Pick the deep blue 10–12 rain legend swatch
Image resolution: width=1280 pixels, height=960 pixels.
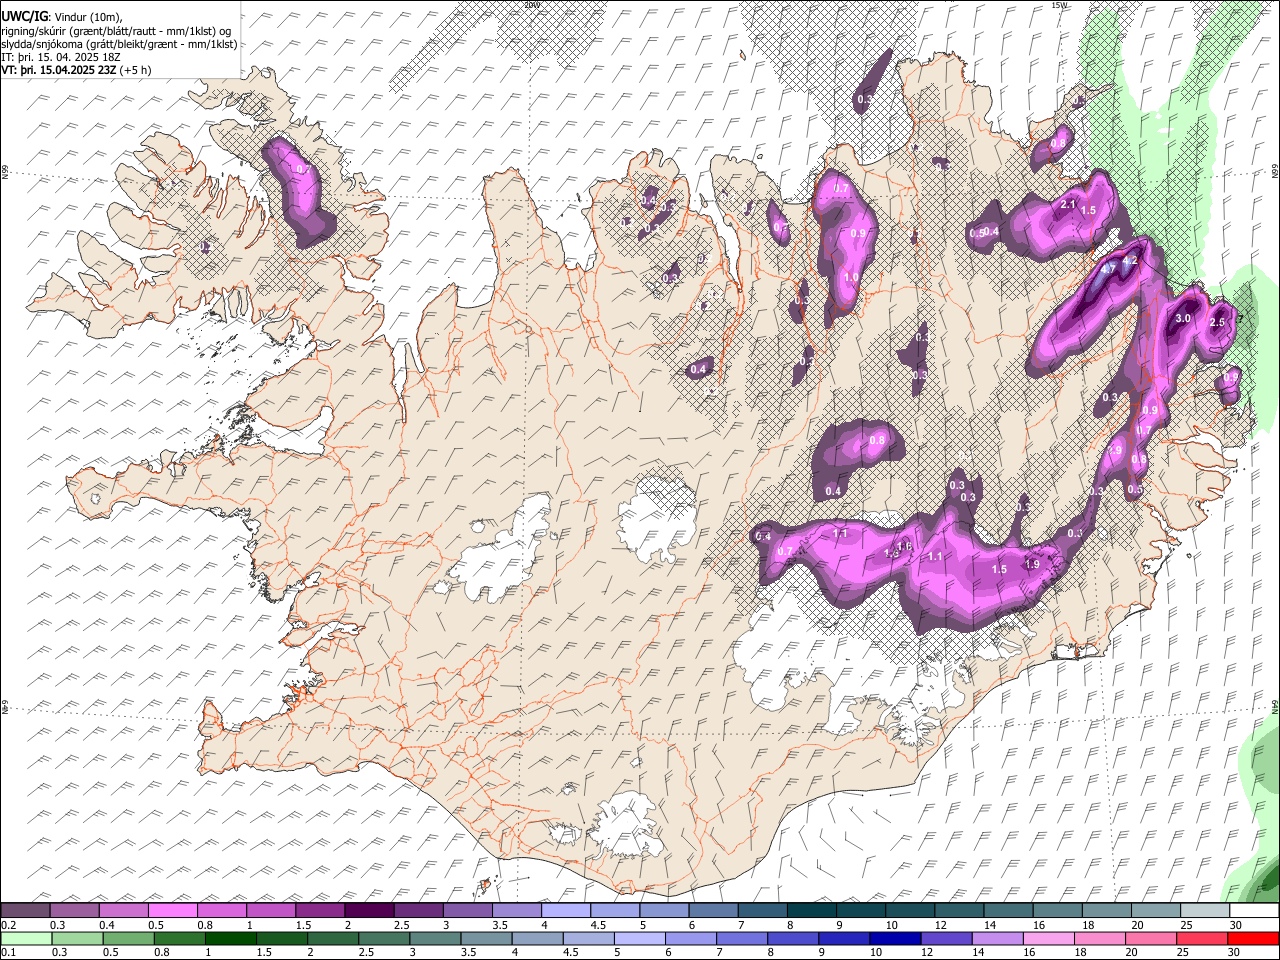[x=894, y=938]
